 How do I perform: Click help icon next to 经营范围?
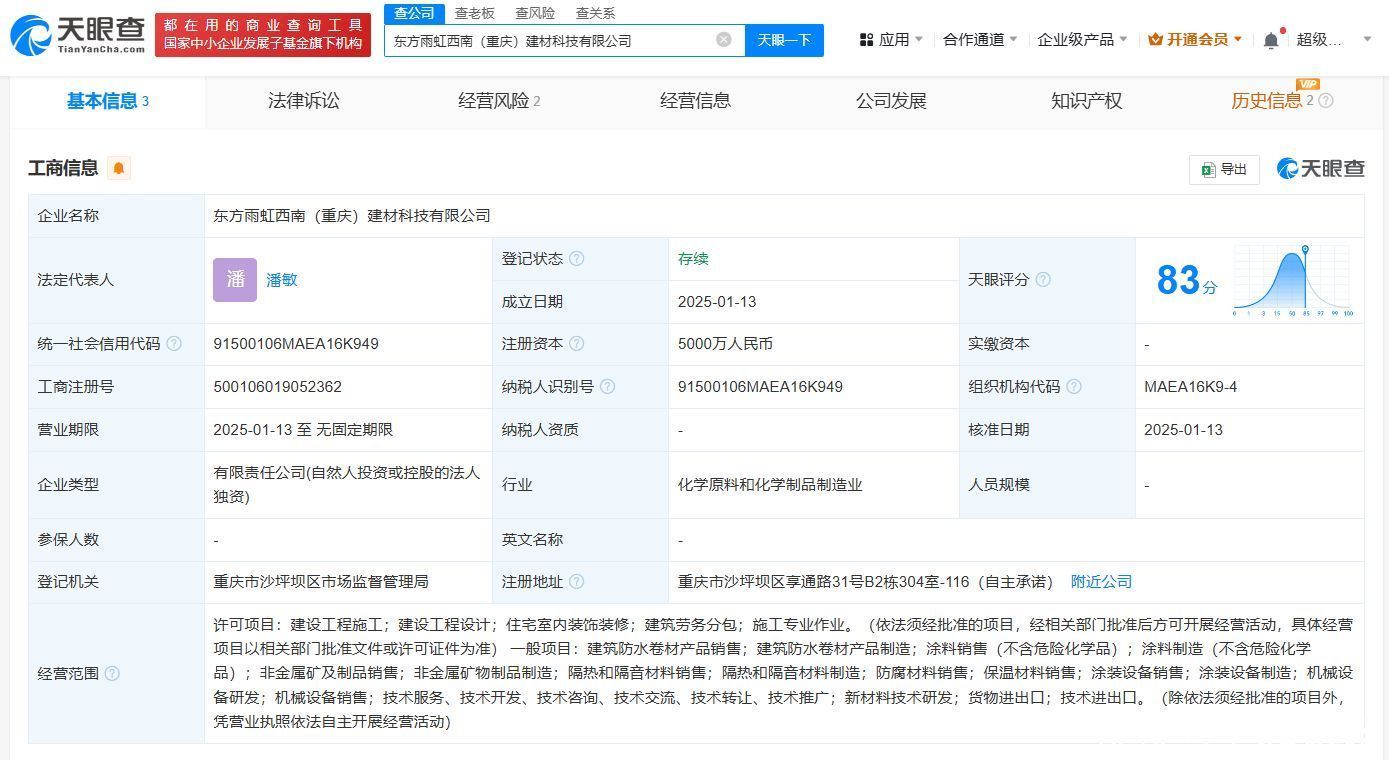point(112,674)
